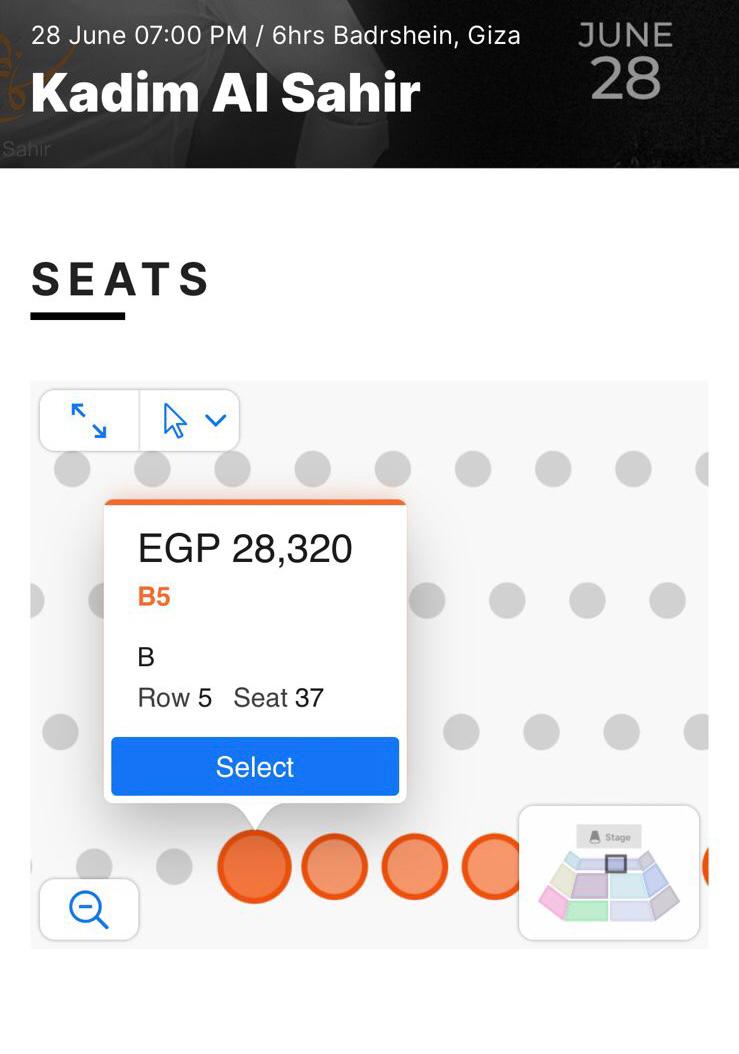Choose the third orange seat in the row
The height and width of the screenshot is (1054, 739).
click(x=414, y=866)
